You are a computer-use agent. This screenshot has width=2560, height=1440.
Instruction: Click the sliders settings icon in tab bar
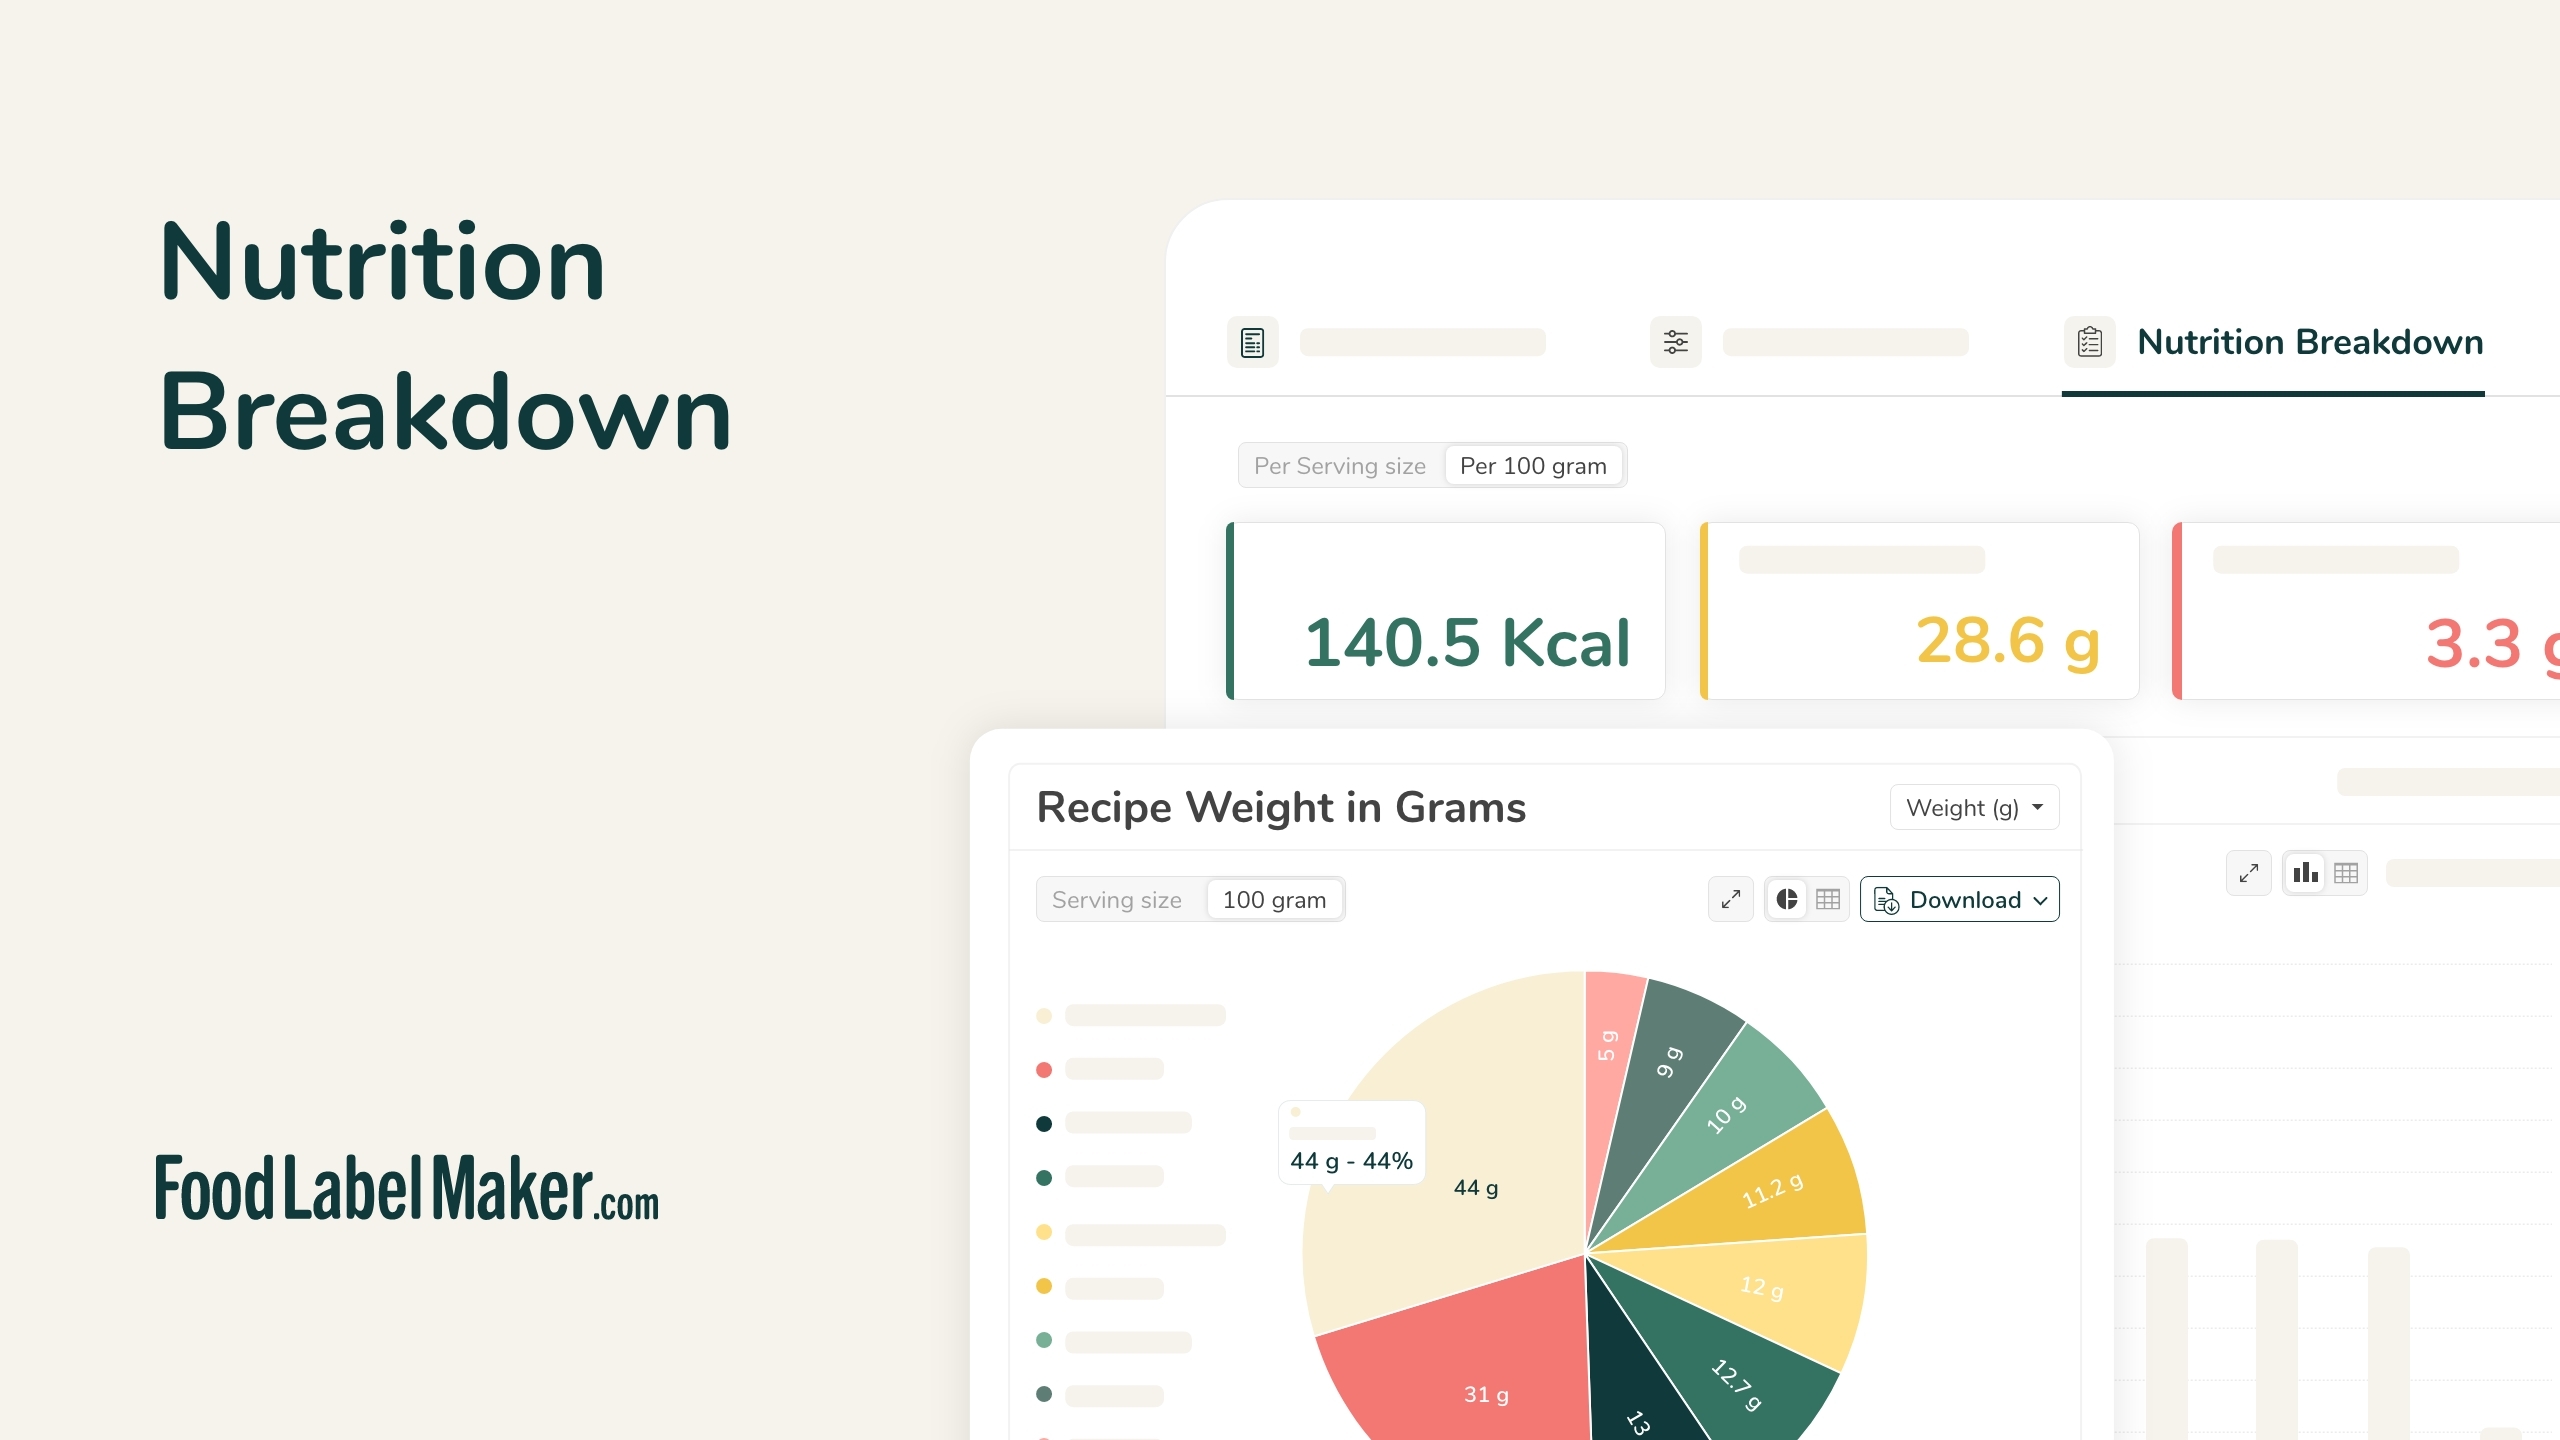click(1675, 342)
